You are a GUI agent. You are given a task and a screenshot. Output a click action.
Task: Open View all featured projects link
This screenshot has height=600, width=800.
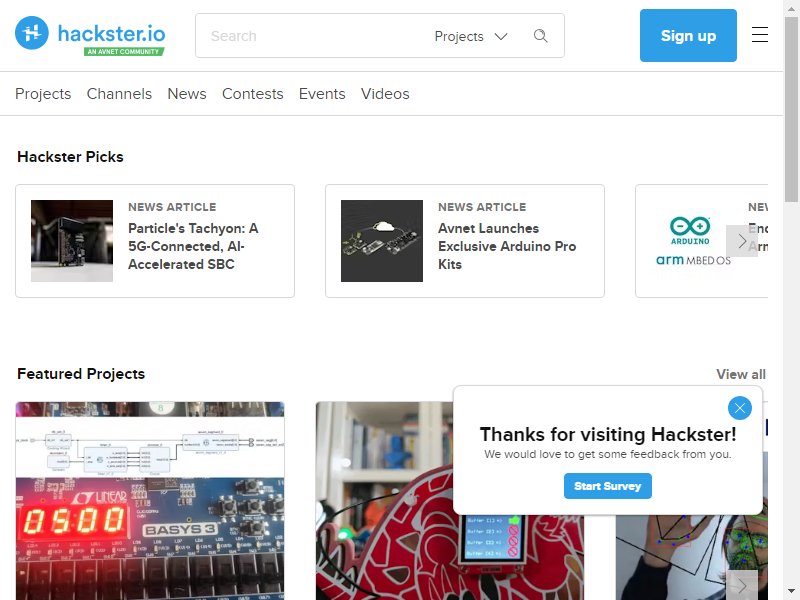pos(741,374)
